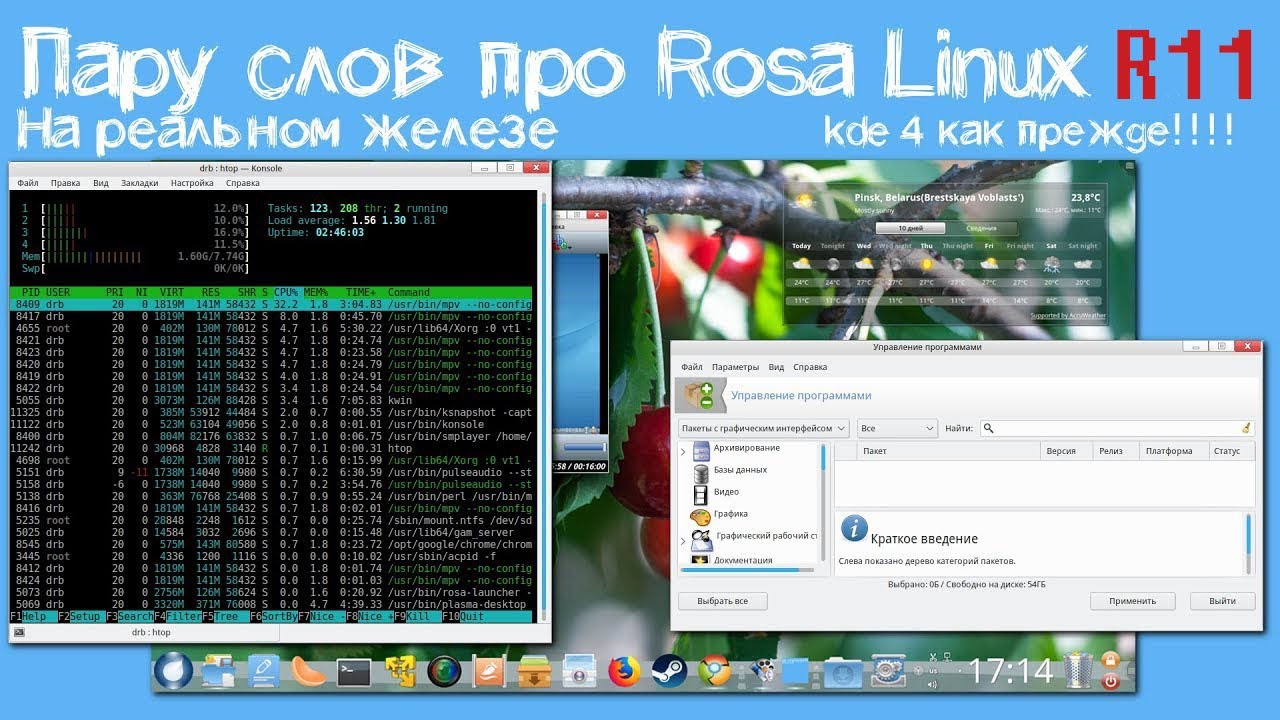
Task: Select the Видео category
Action: 726,491
